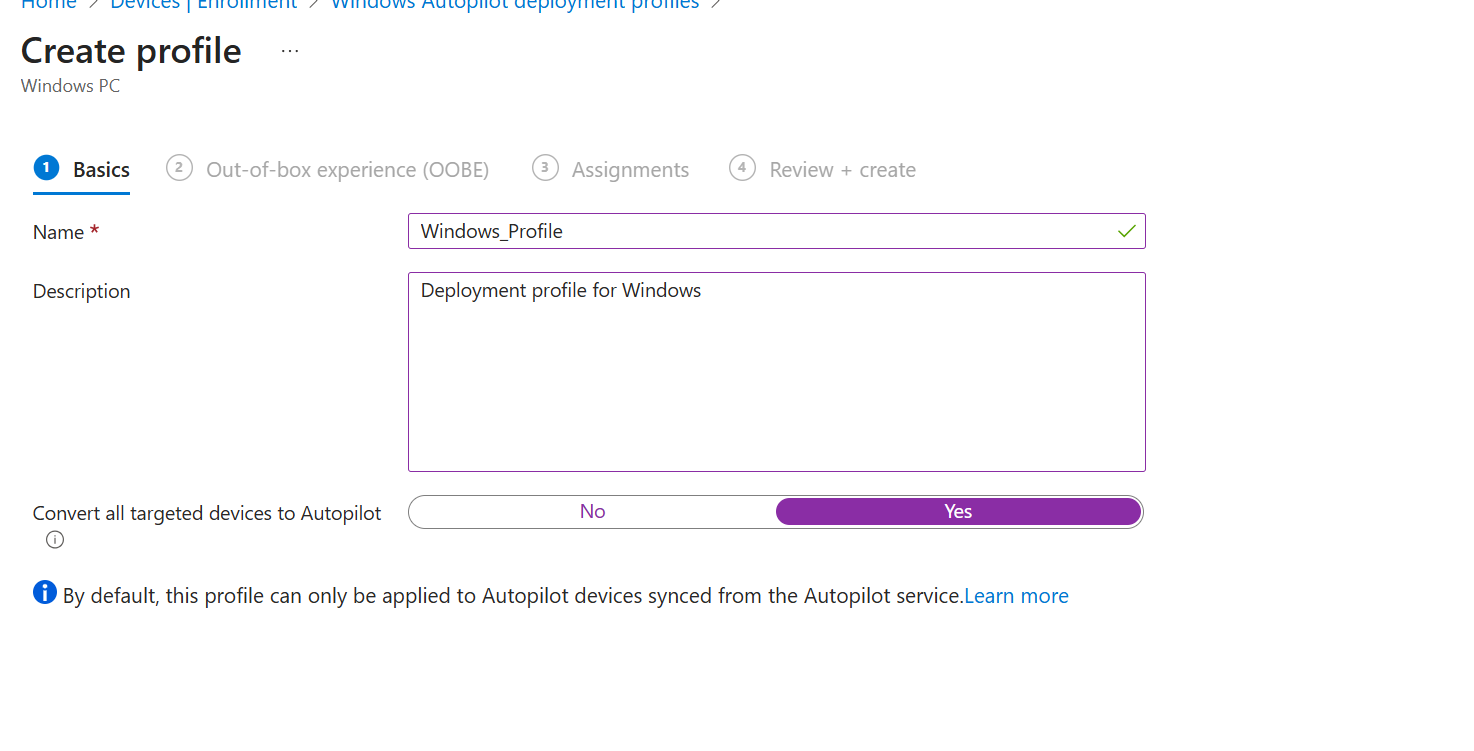Switch to the Basics tab
This screenshot has width=1474, height=751.
click(101, 170)
